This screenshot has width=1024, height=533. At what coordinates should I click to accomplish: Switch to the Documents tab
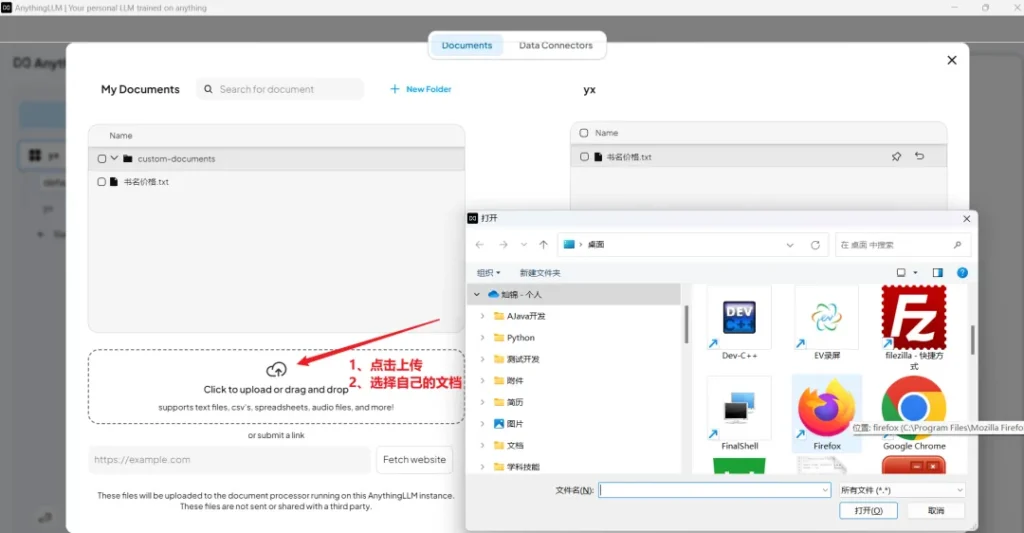[467, 45]
